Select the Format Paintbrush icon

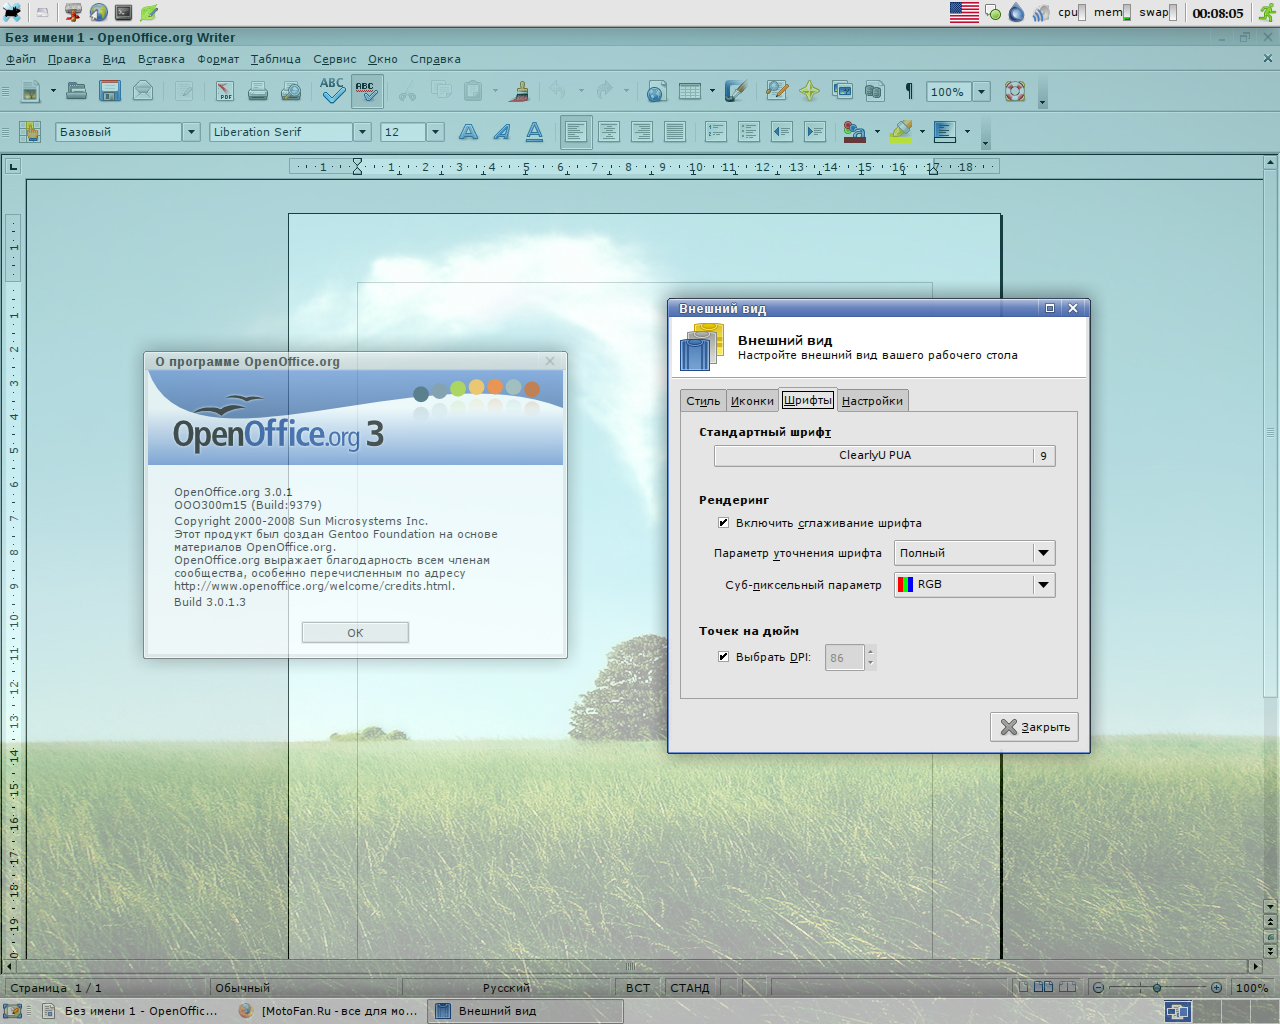click(x=520, y=92)
